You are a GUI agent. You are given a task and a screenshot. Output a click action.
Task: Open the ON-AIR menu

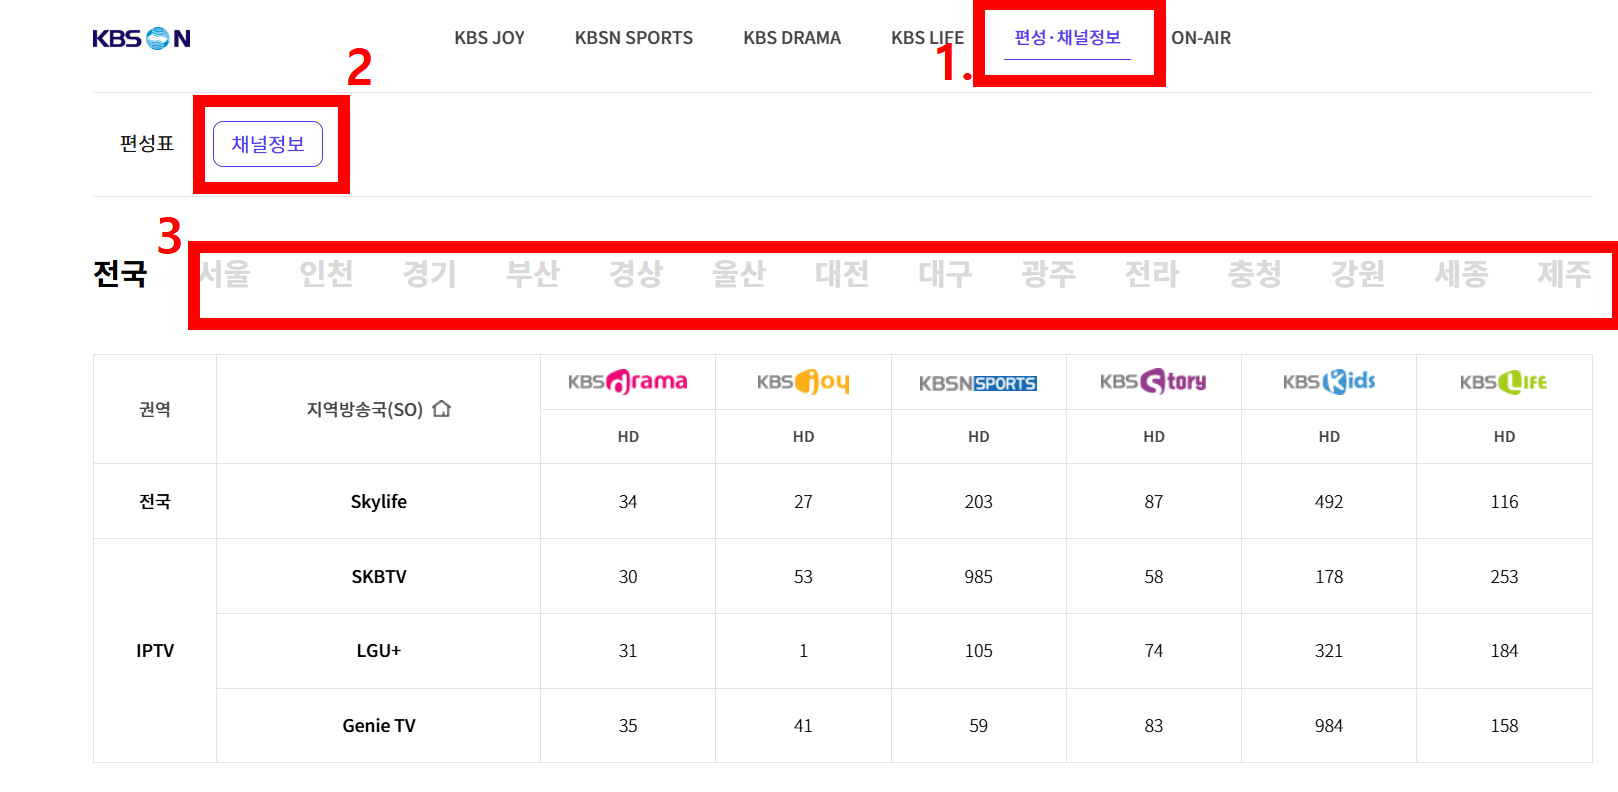[x=1201, y=38]
